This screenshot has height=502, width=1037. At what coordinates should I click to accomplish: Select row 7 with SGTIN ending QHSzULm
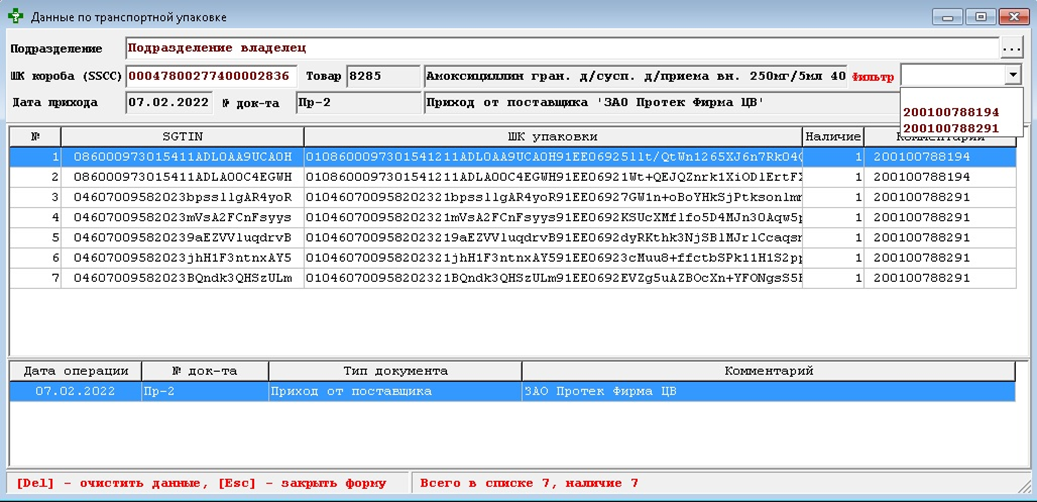pos(182,277)
